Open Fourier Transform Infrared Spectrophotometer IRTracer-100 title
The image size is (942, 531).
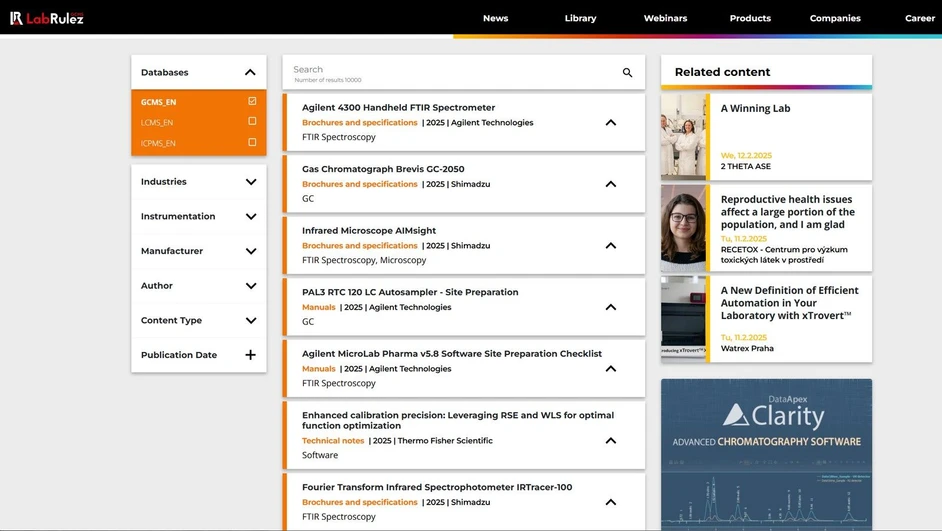click(x=437, y=487)
